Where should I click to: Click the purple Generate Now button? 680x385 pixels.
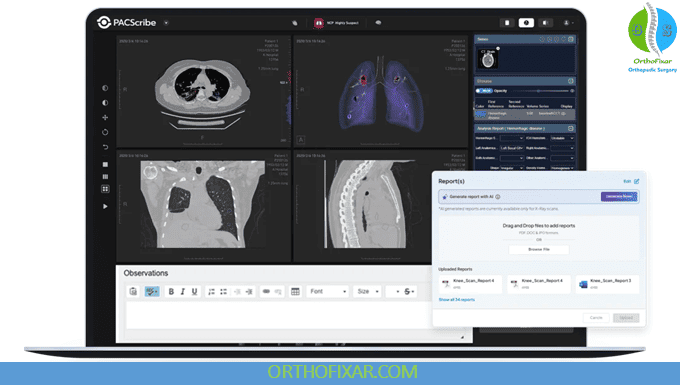(x=619, y=196)
